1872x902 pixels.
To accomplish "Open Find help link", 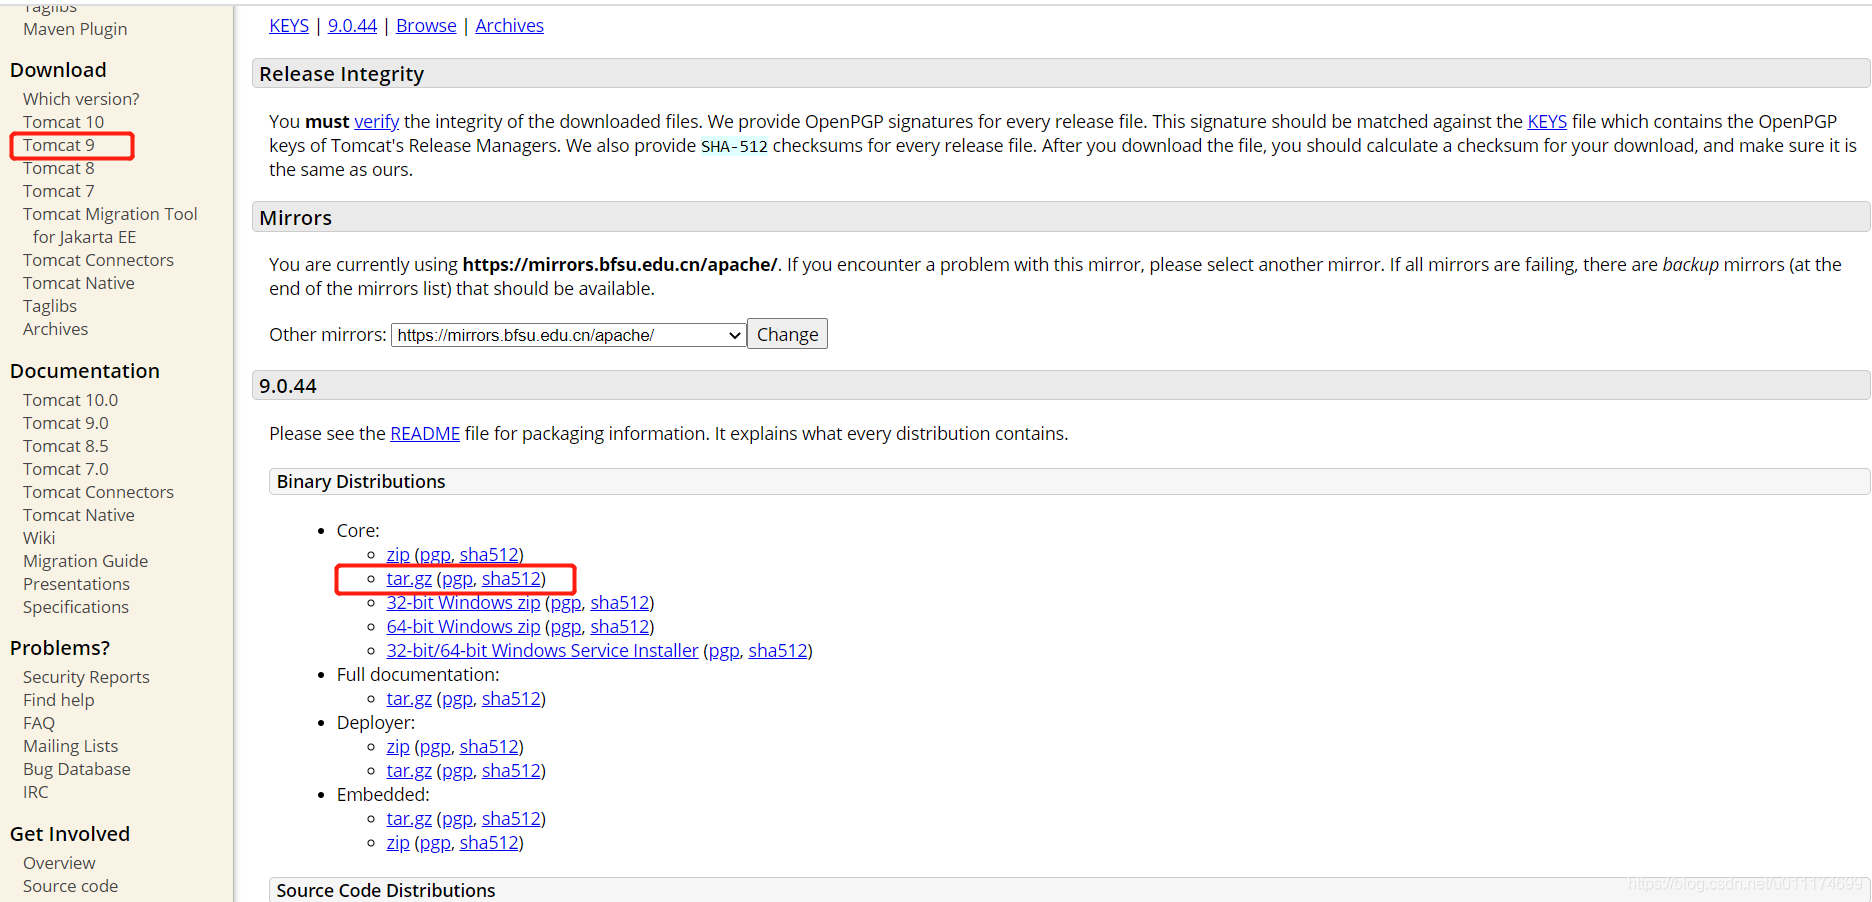I will [58, 700].
